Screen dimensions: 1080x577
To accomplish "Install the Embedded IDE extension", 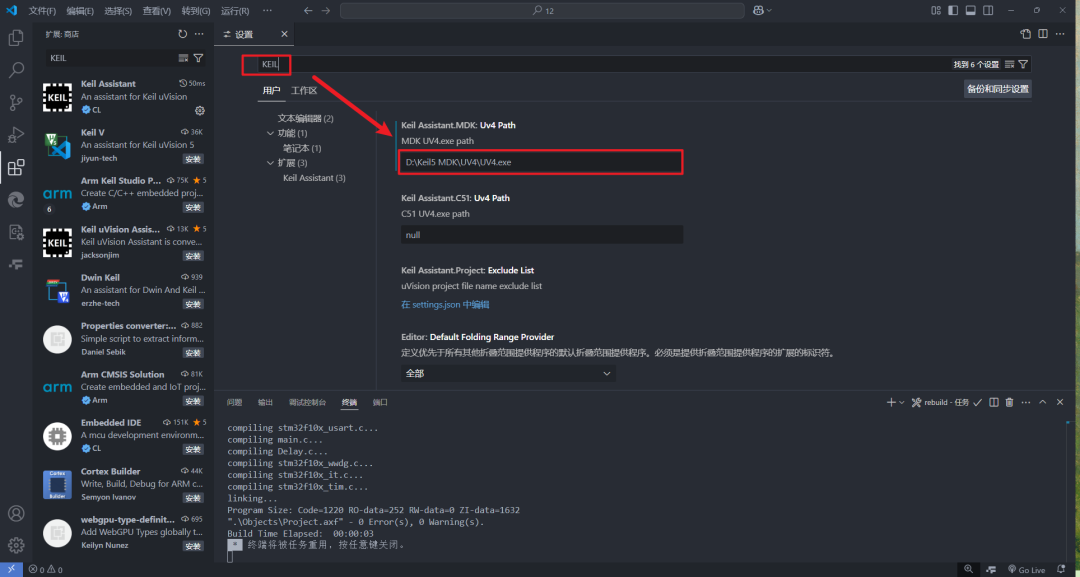I will click(x=193, y=450).
